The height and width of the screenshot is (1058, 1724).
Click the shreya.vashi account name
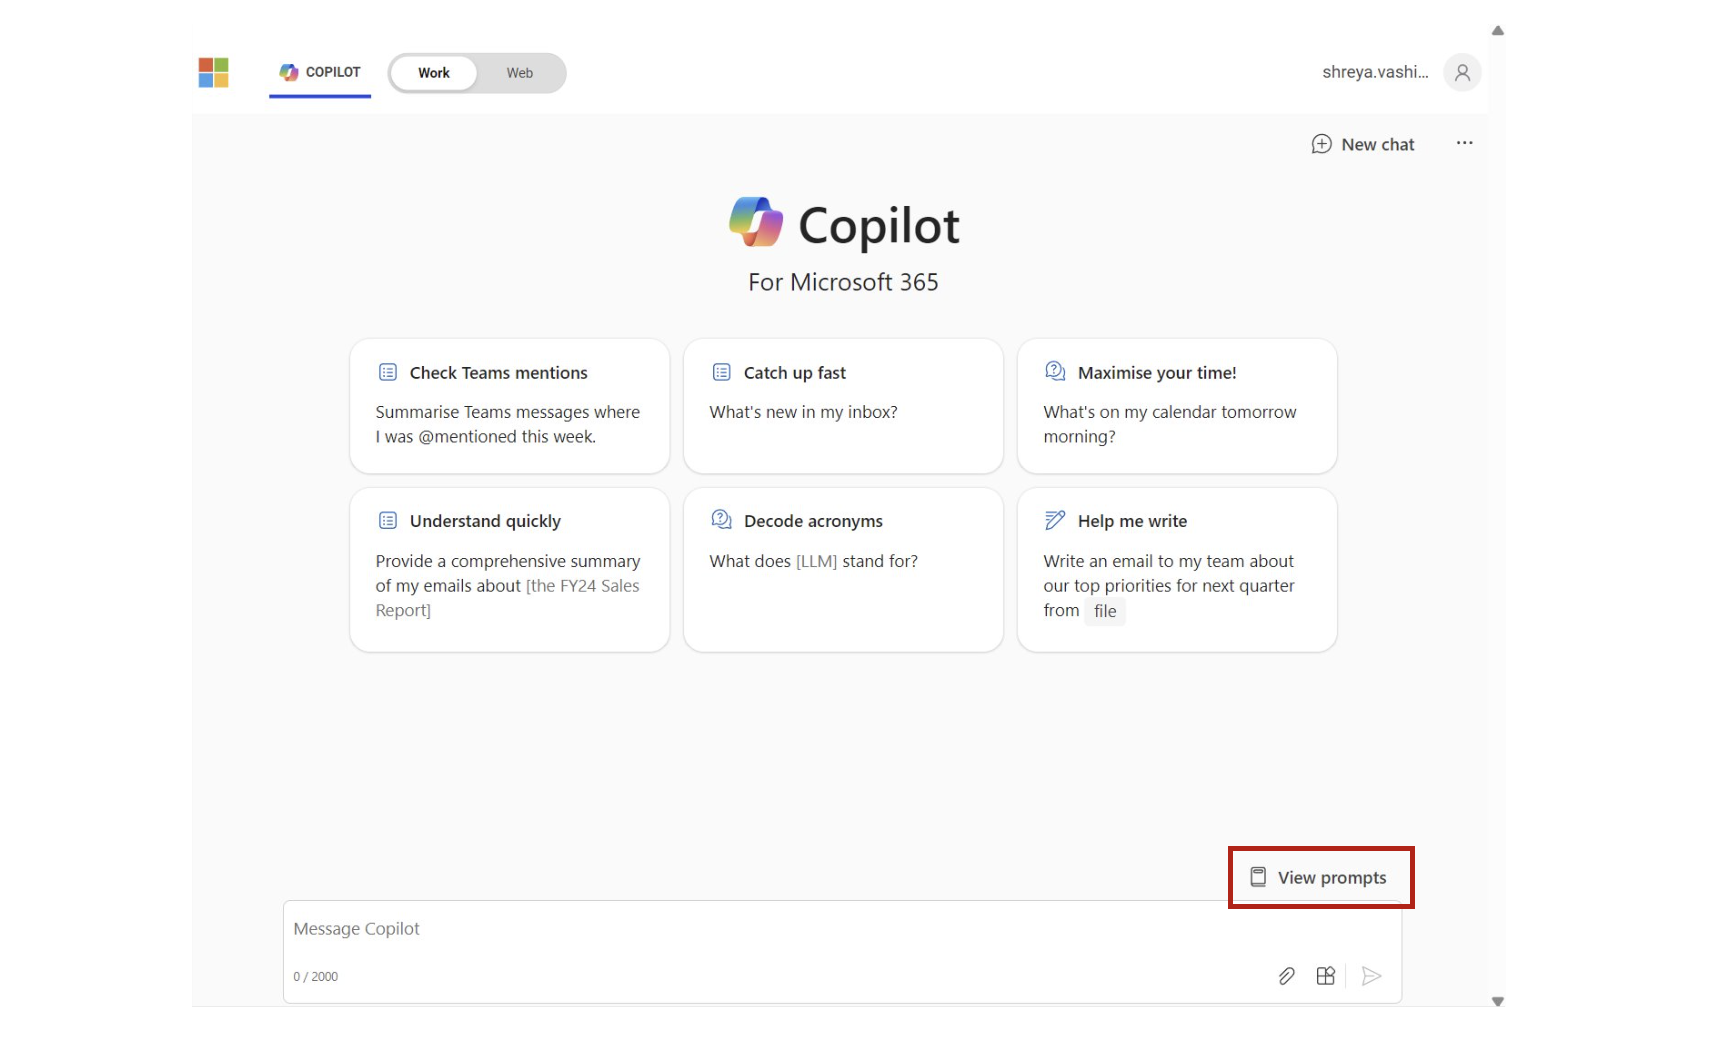coord(1375,72)
